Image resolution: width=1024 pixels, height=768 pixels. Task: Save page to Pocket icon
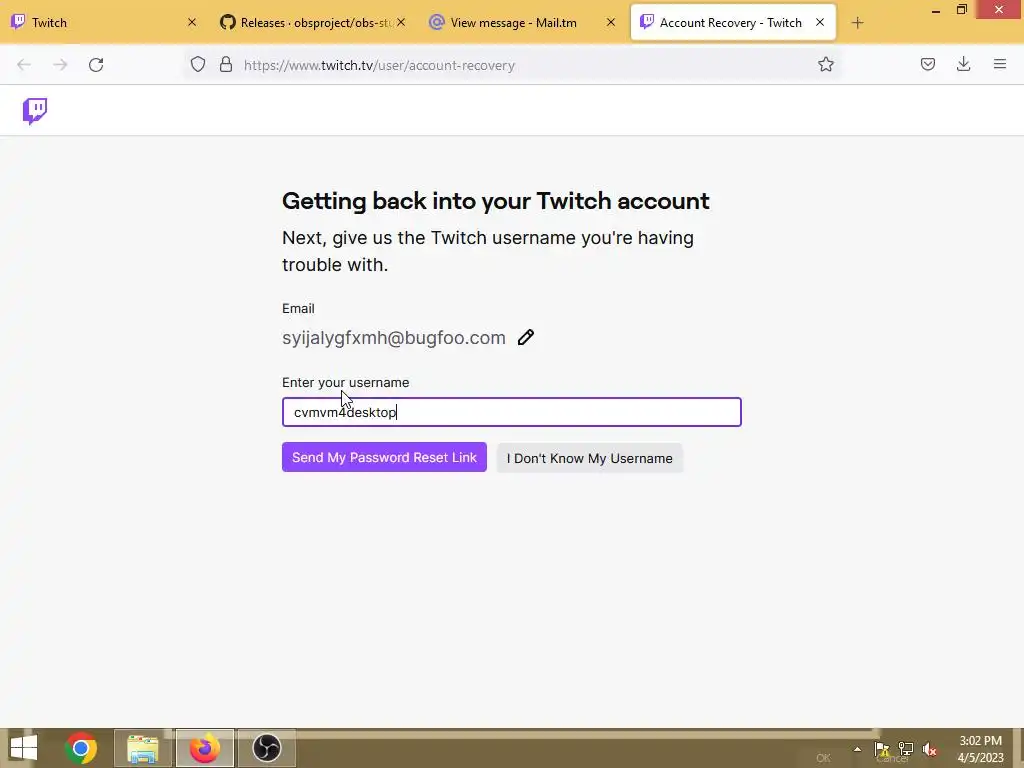928,64
